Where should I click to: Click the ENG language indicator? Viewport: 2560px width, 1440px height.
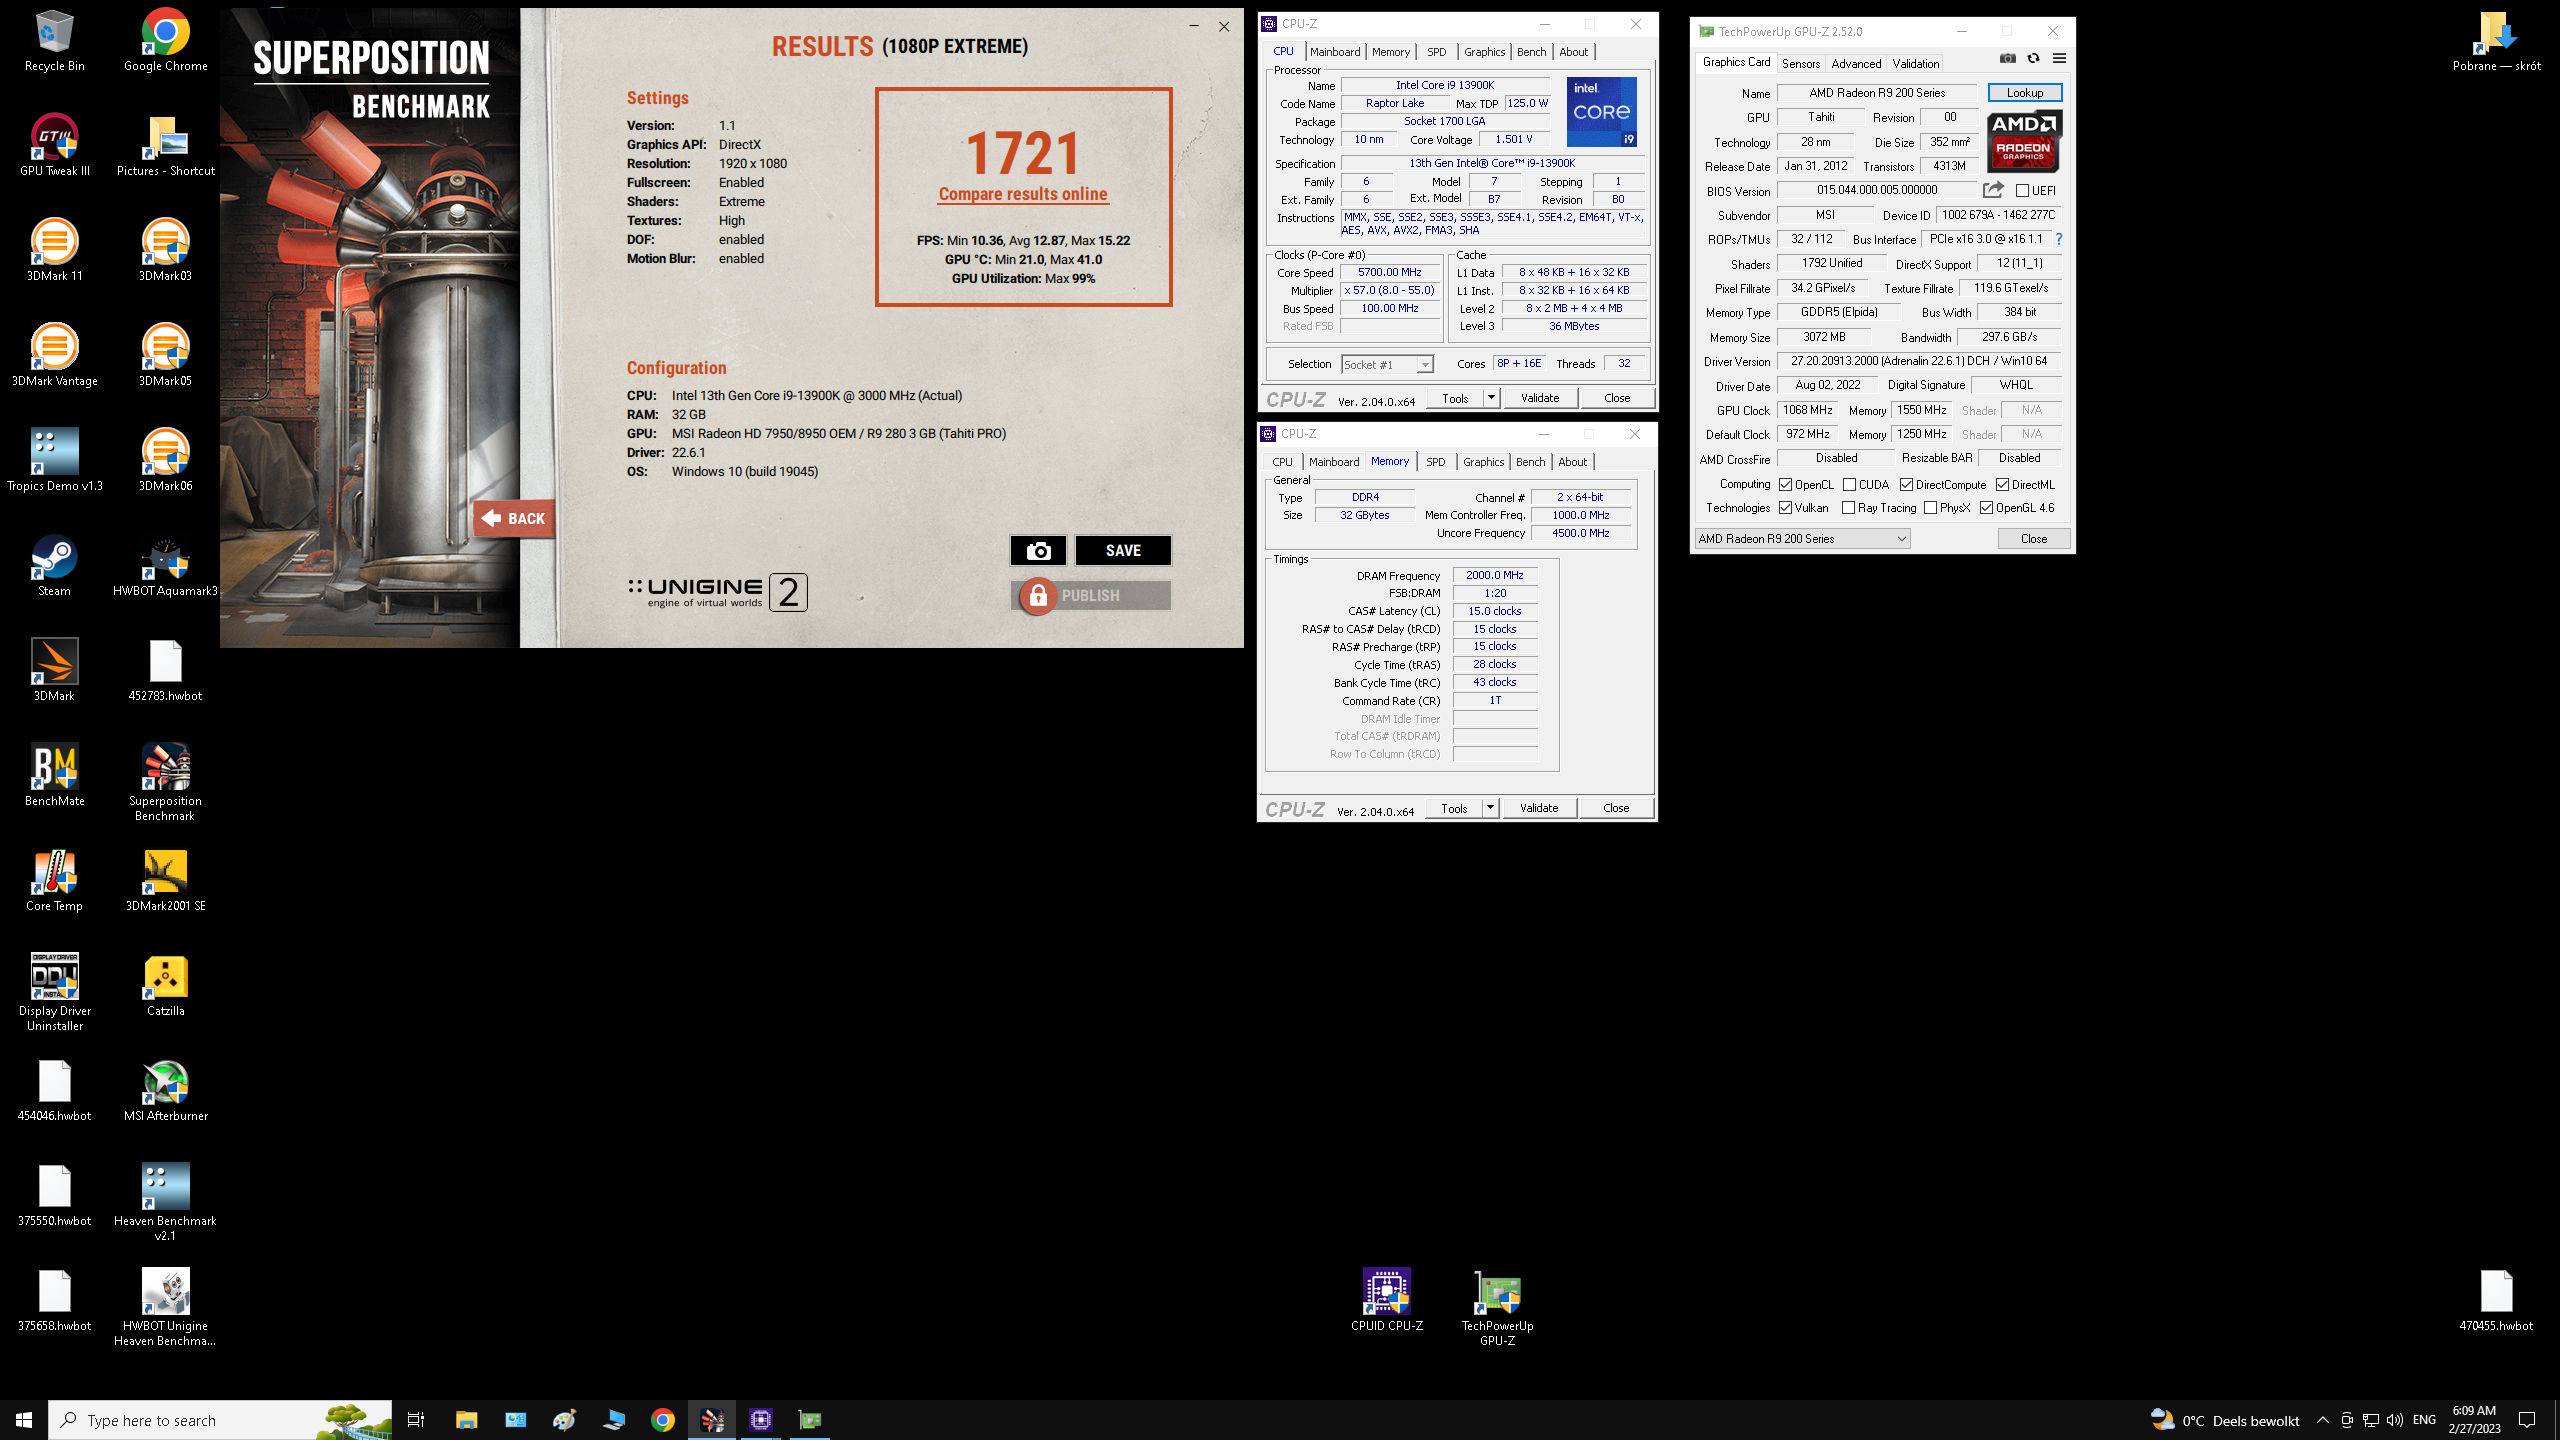click(2424, 1420)
